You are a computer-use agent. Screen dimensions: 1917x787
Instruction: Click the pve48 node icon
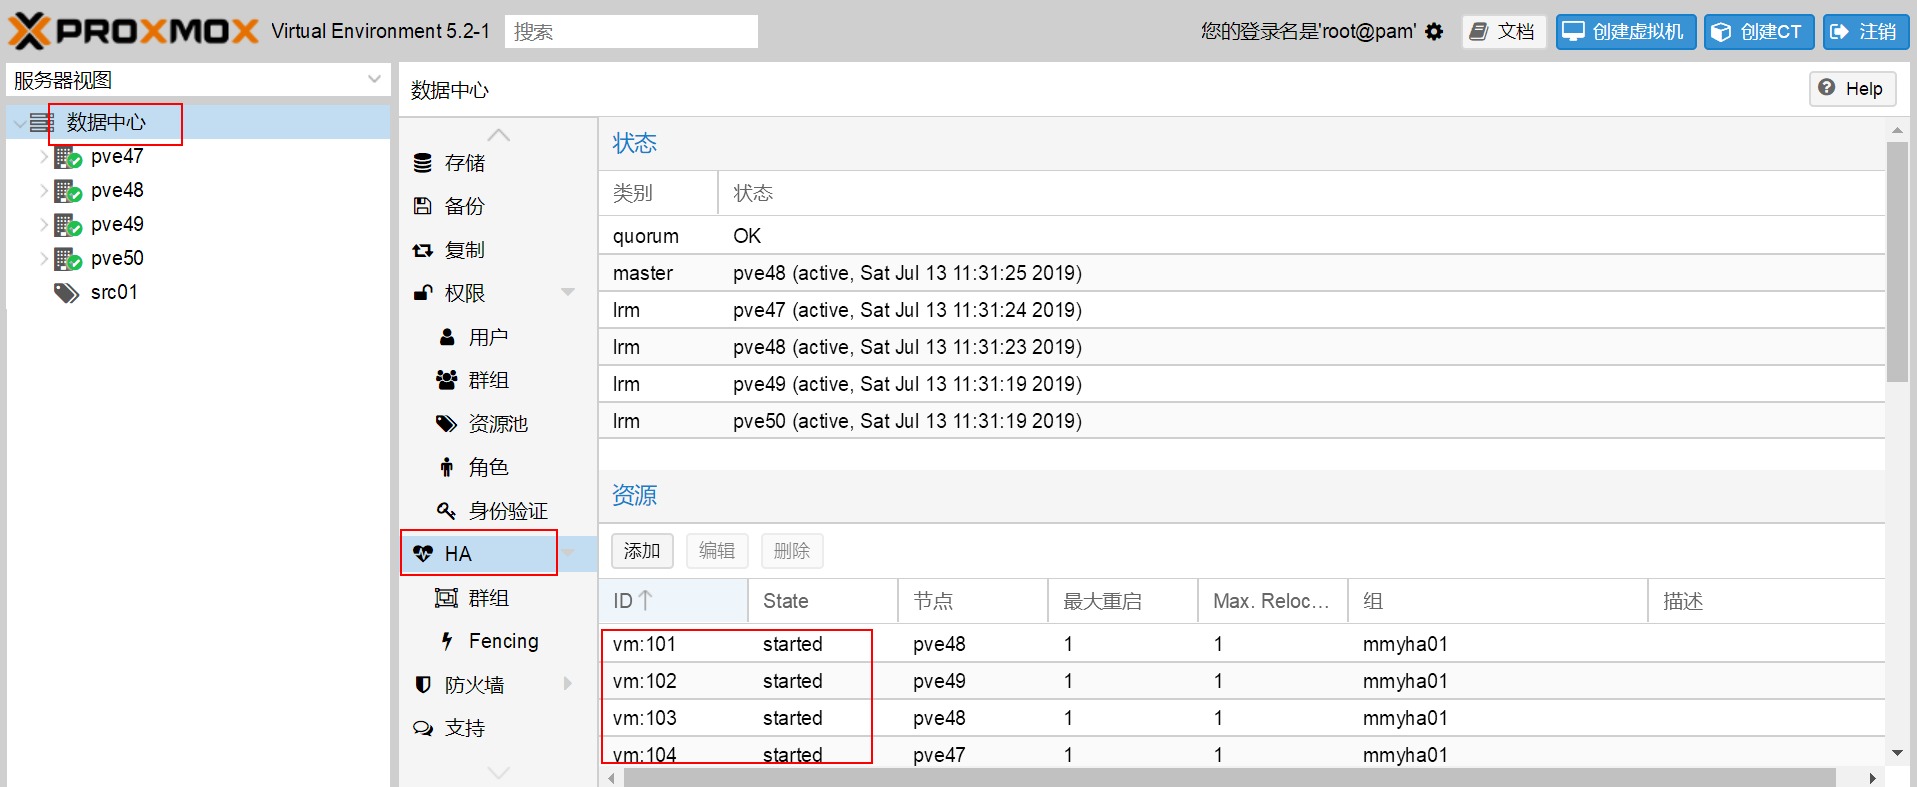pyautogui.click(x=68, y=191)
